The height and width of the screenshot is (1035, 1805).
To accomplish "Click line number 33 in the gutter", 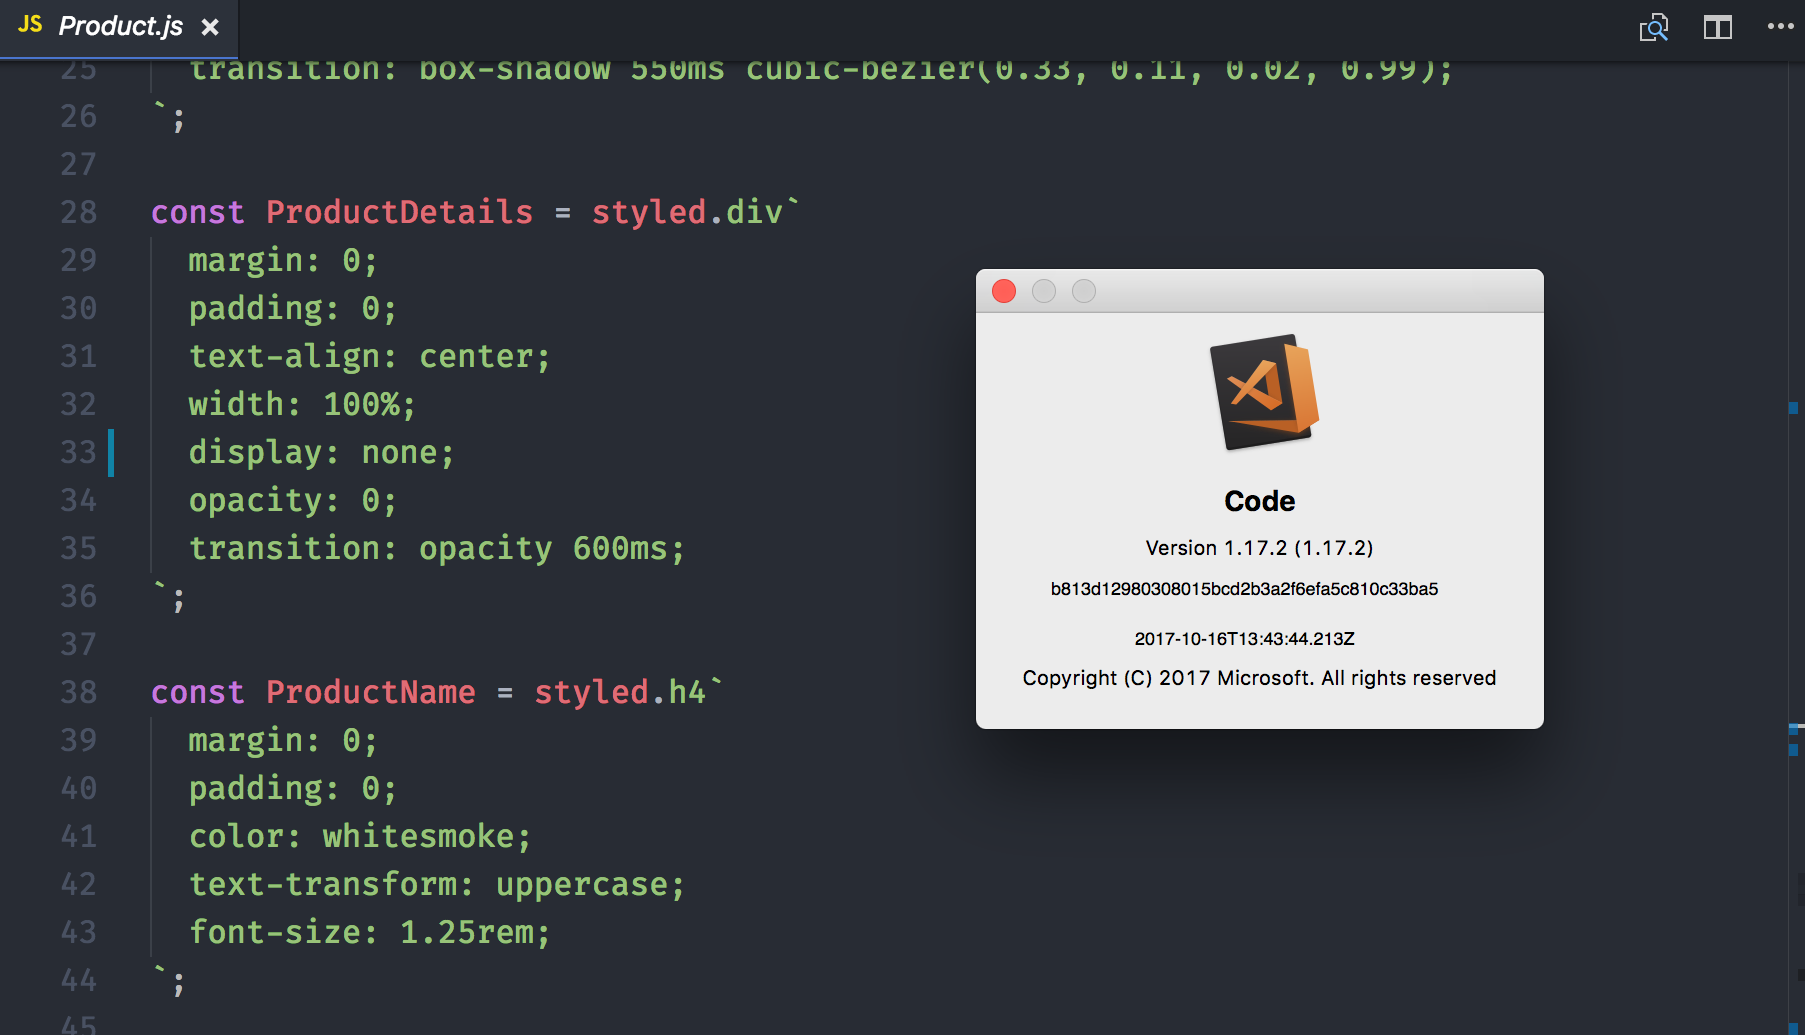I will pyautogui.click(x=78, y=452).
